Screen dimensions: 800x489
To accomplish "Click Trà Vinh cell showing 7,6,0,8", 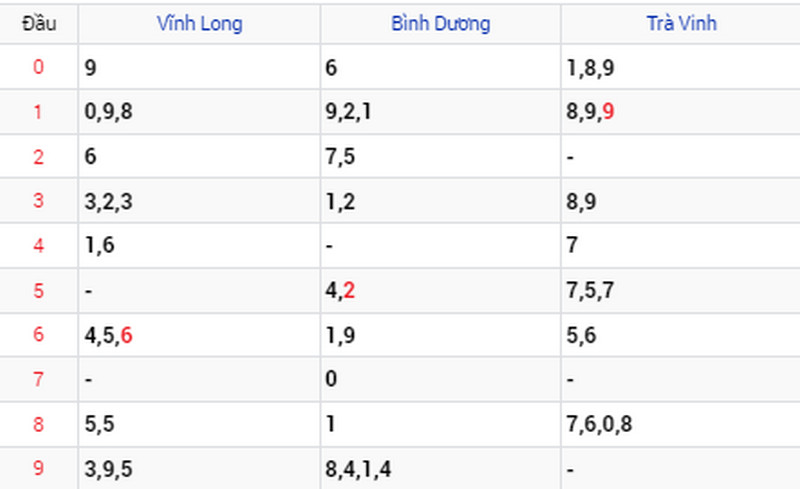I will click(681, 424).
